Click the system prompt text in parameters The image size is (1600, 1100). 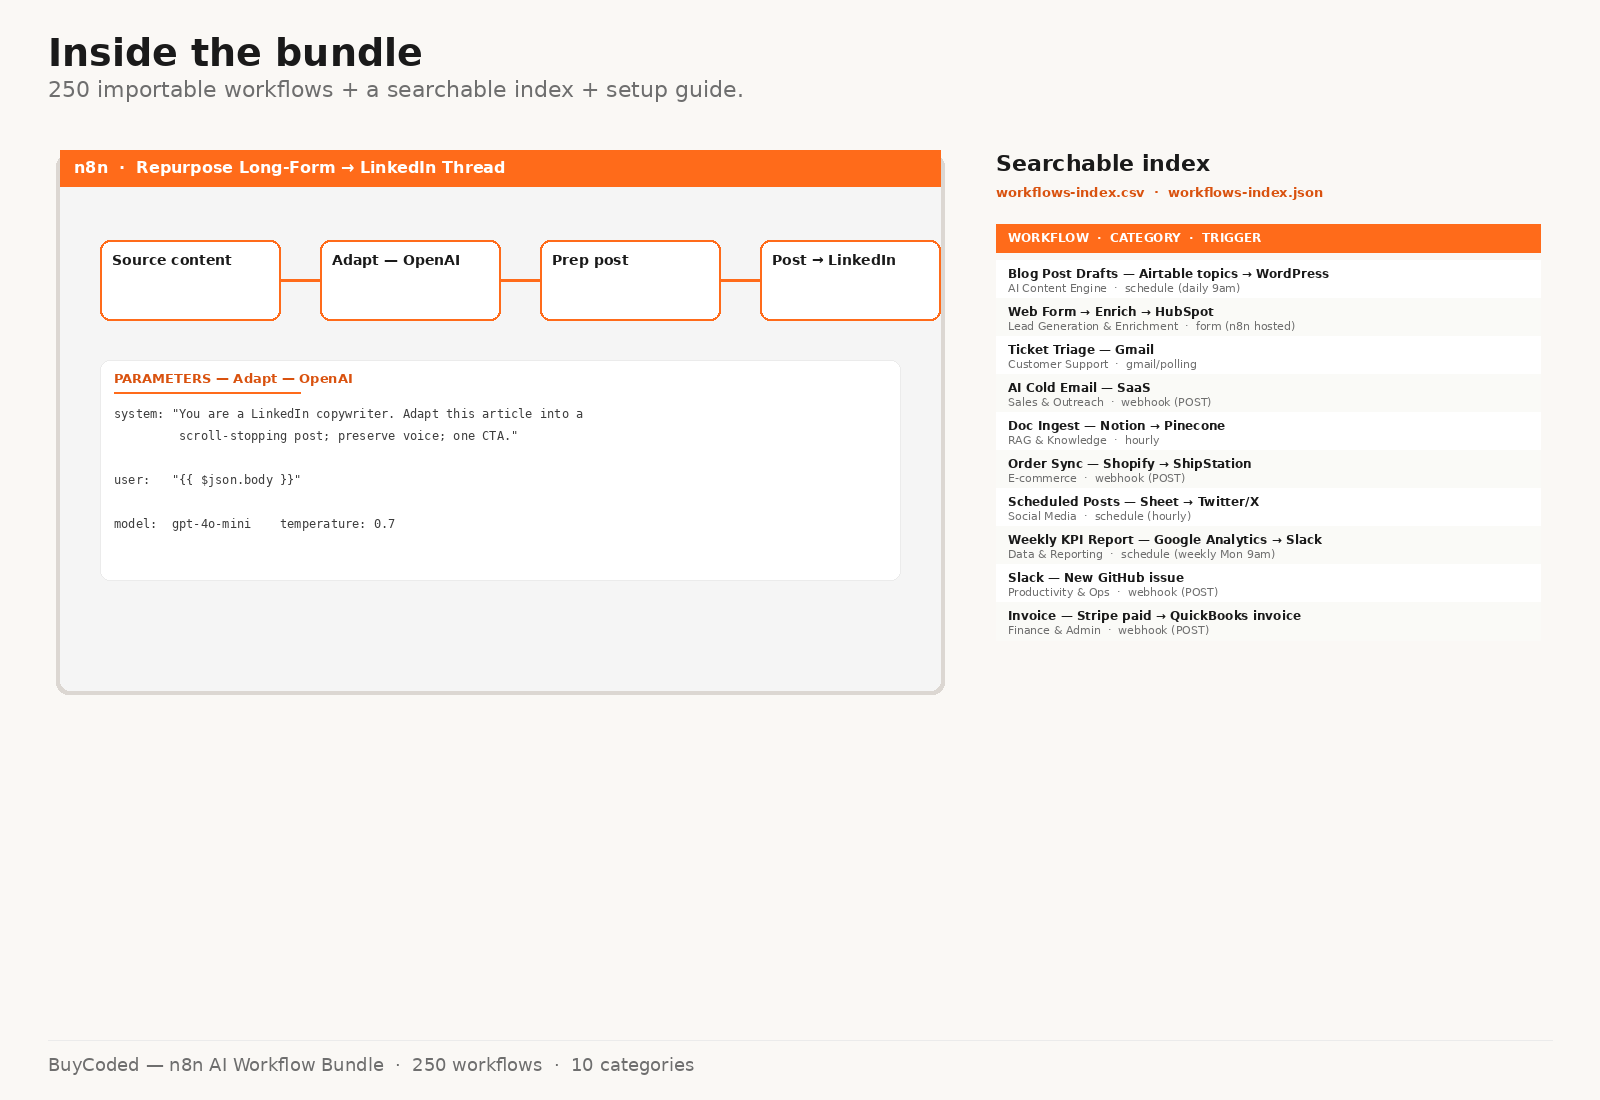coord(348,425)
